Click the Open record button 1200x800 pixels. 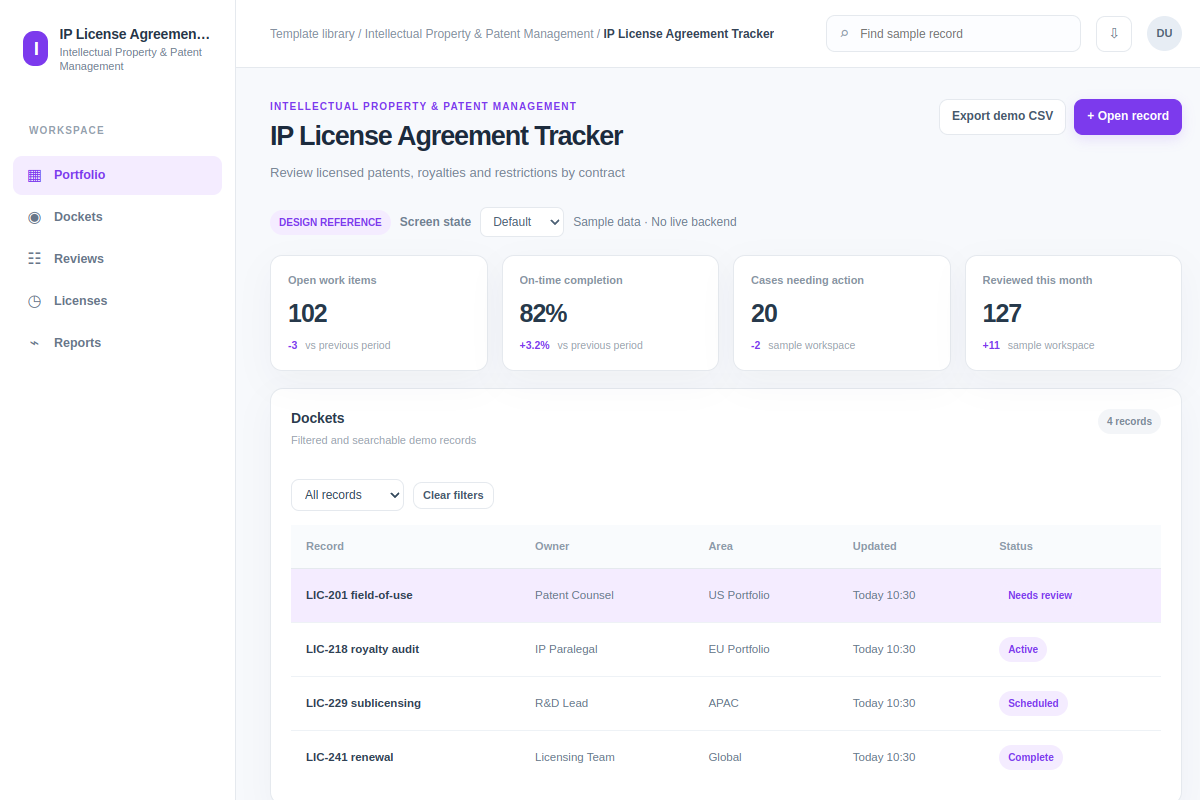[x=1128, y=116]
